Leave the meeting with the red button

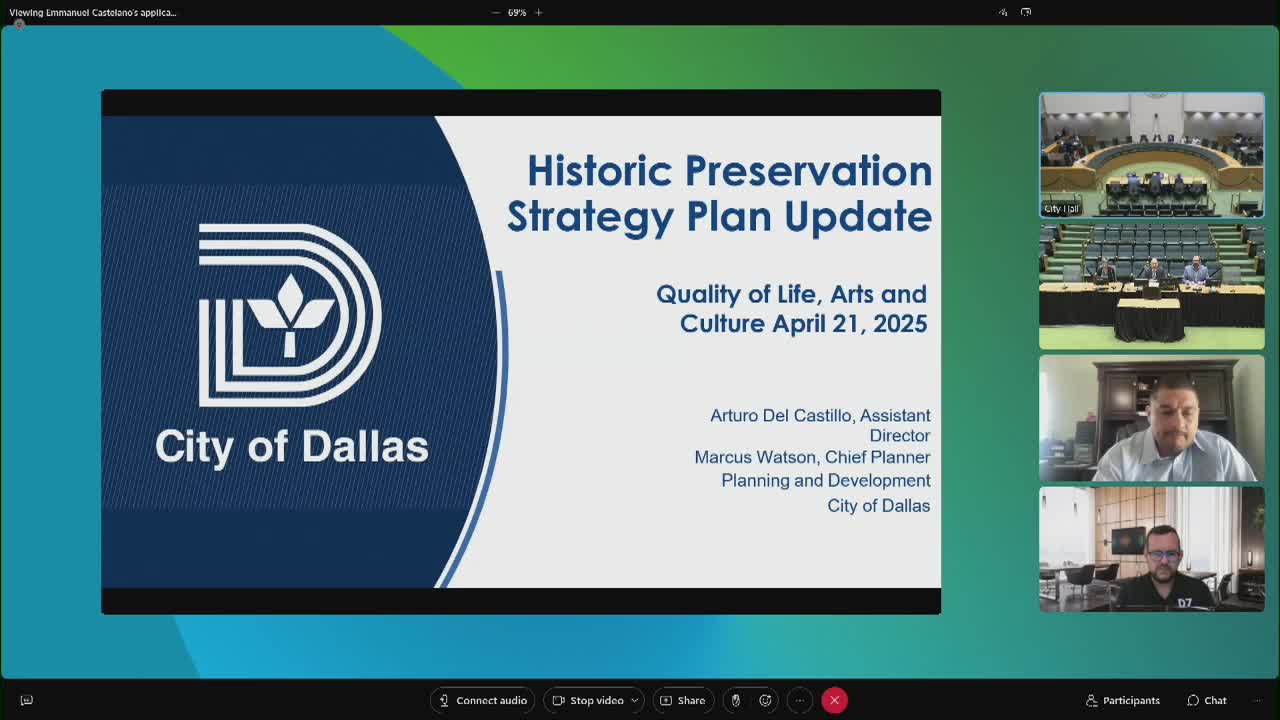pos(835,700)
